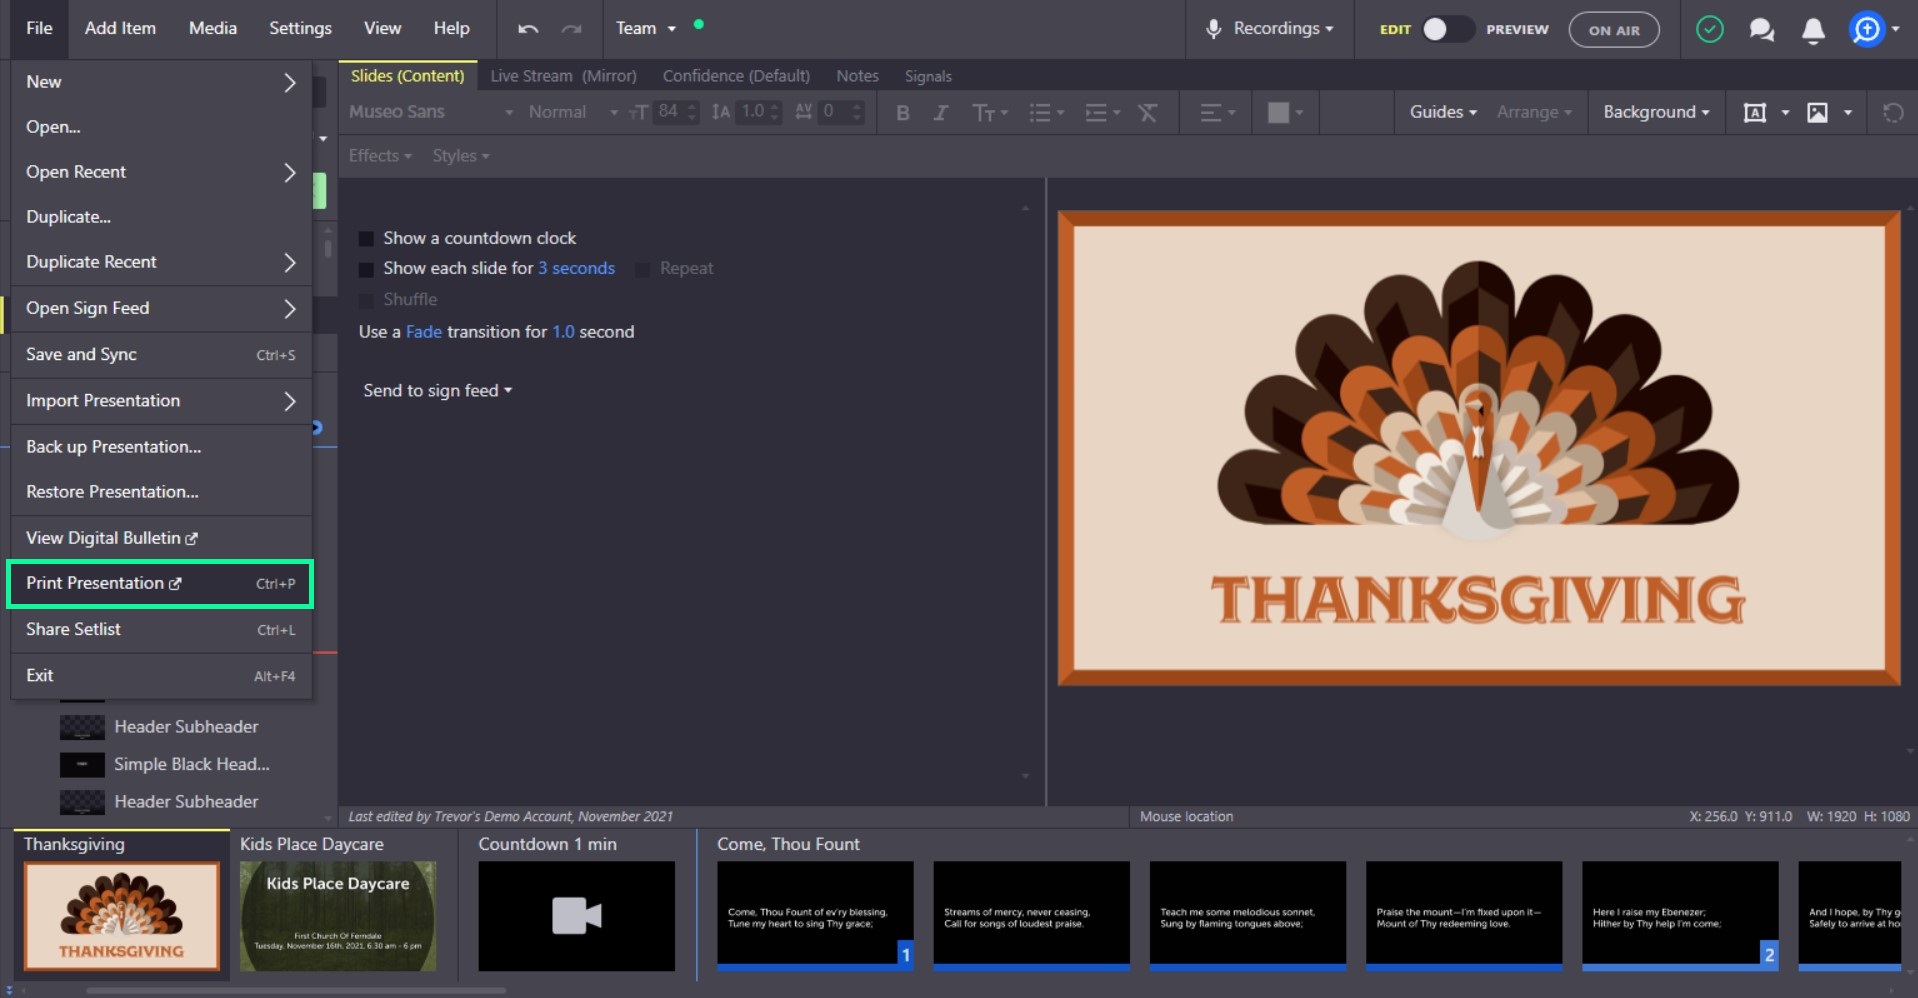The image size is (1918, 998).
Task: Switch to the Live Stream (Mirror) tab
Action: (563, 76)
